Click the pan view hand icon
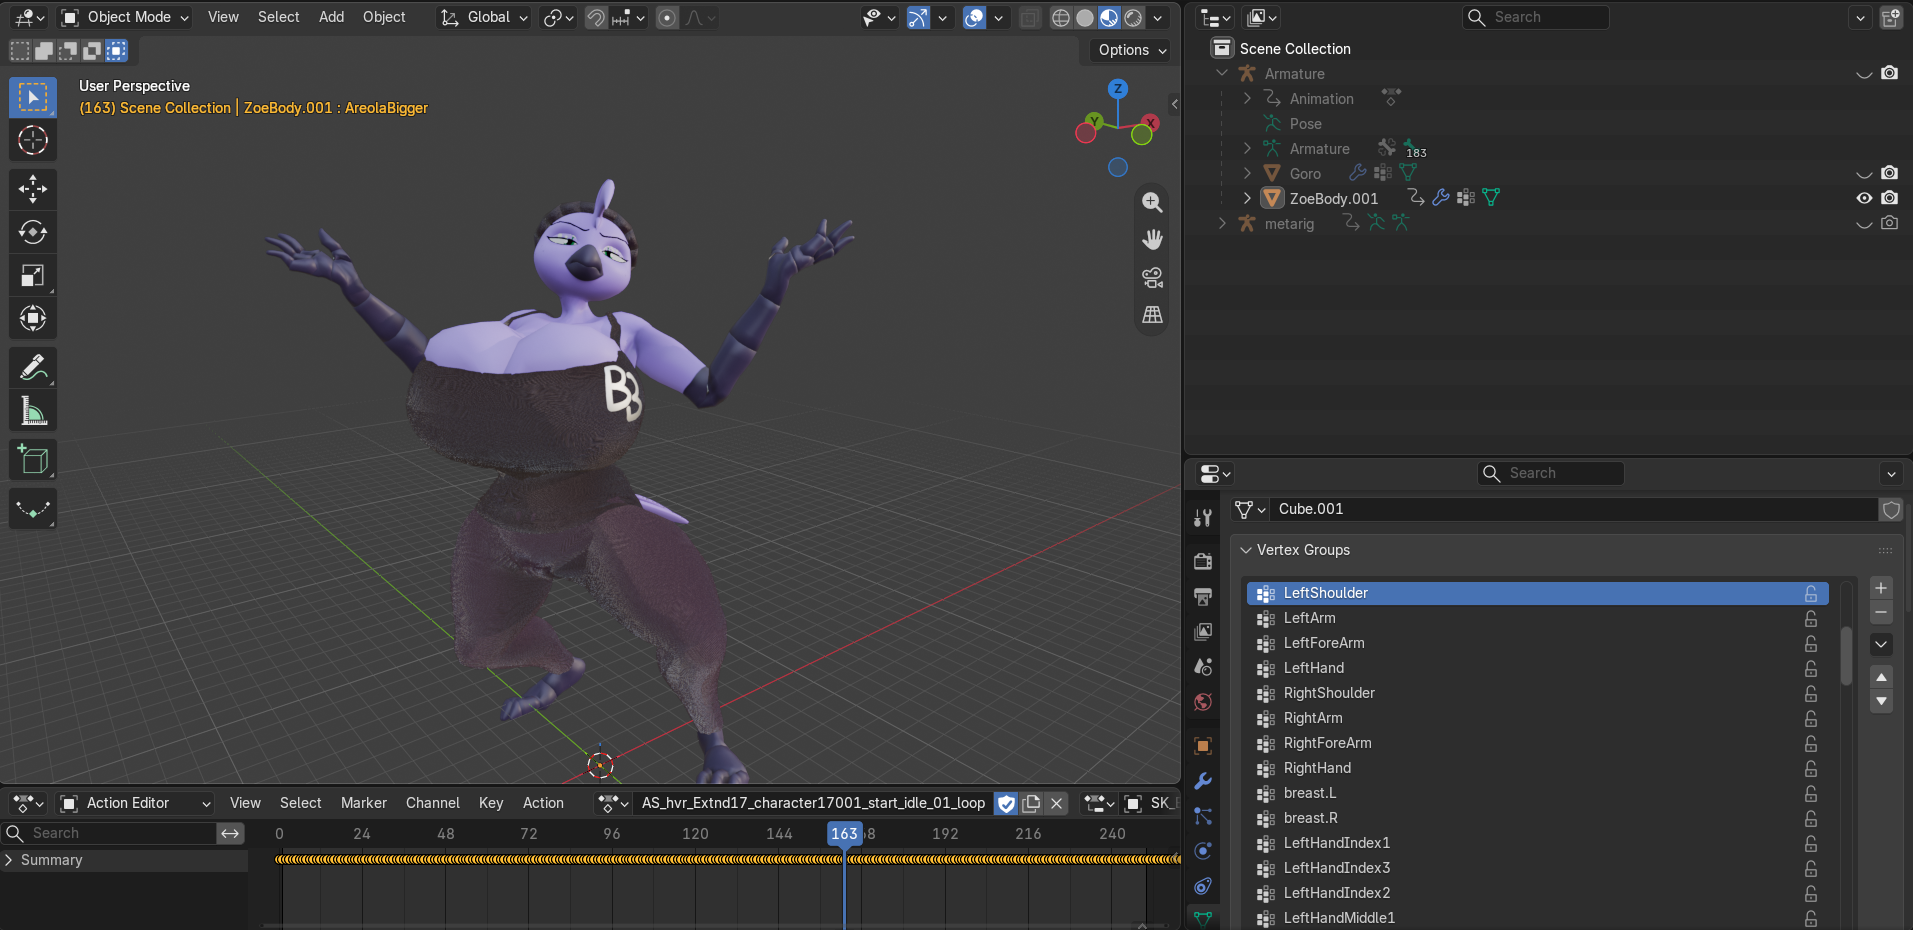 (1152, 239)
